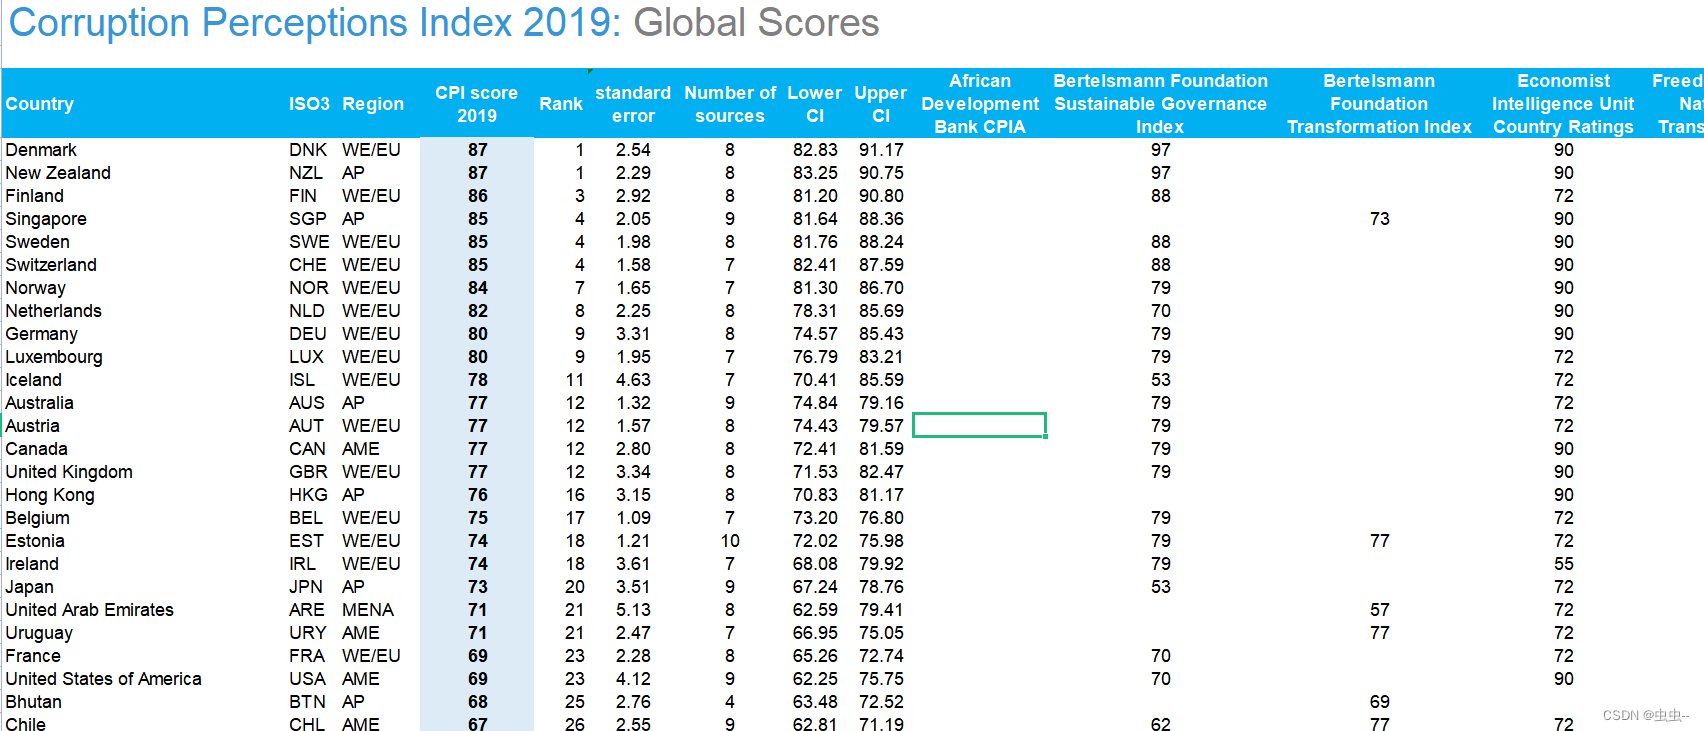Select the empty highlighted cell in Austria row
Image resolution: width=1704 pixels, height=731 pixels.
coord(979,425)
